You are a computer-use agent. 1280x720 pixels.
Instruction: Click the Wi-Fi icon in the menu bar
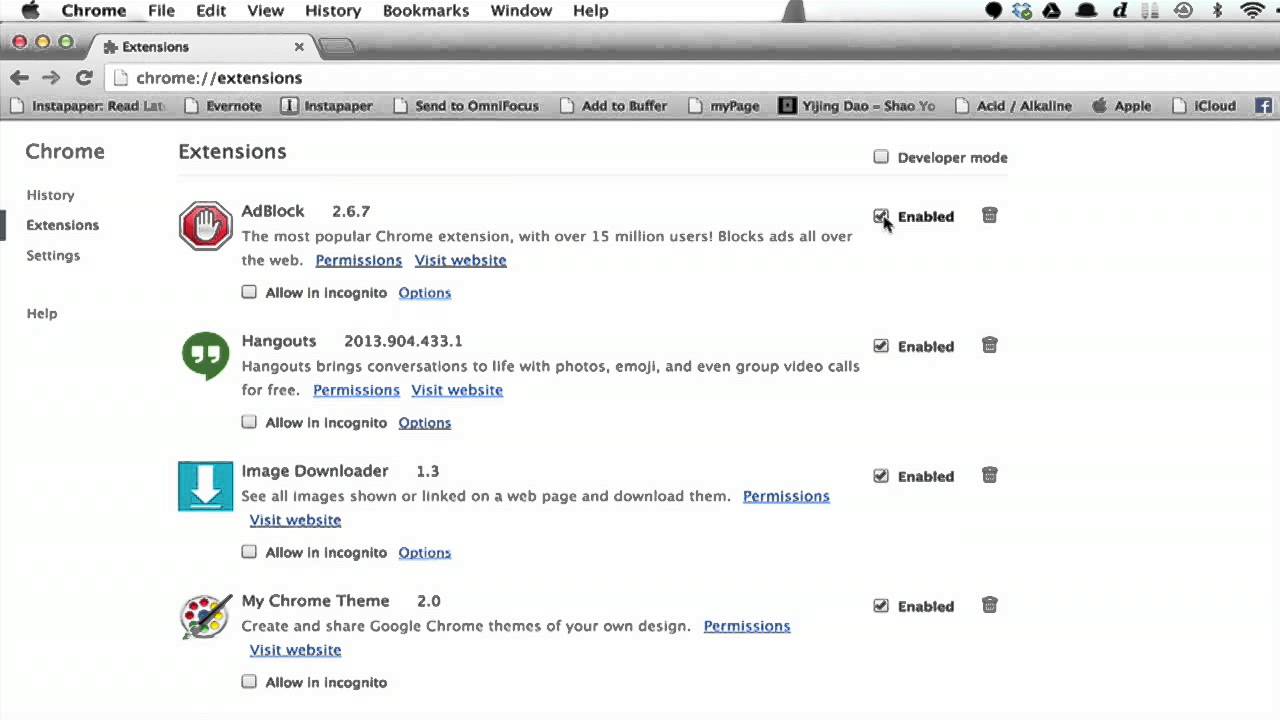1251,11
